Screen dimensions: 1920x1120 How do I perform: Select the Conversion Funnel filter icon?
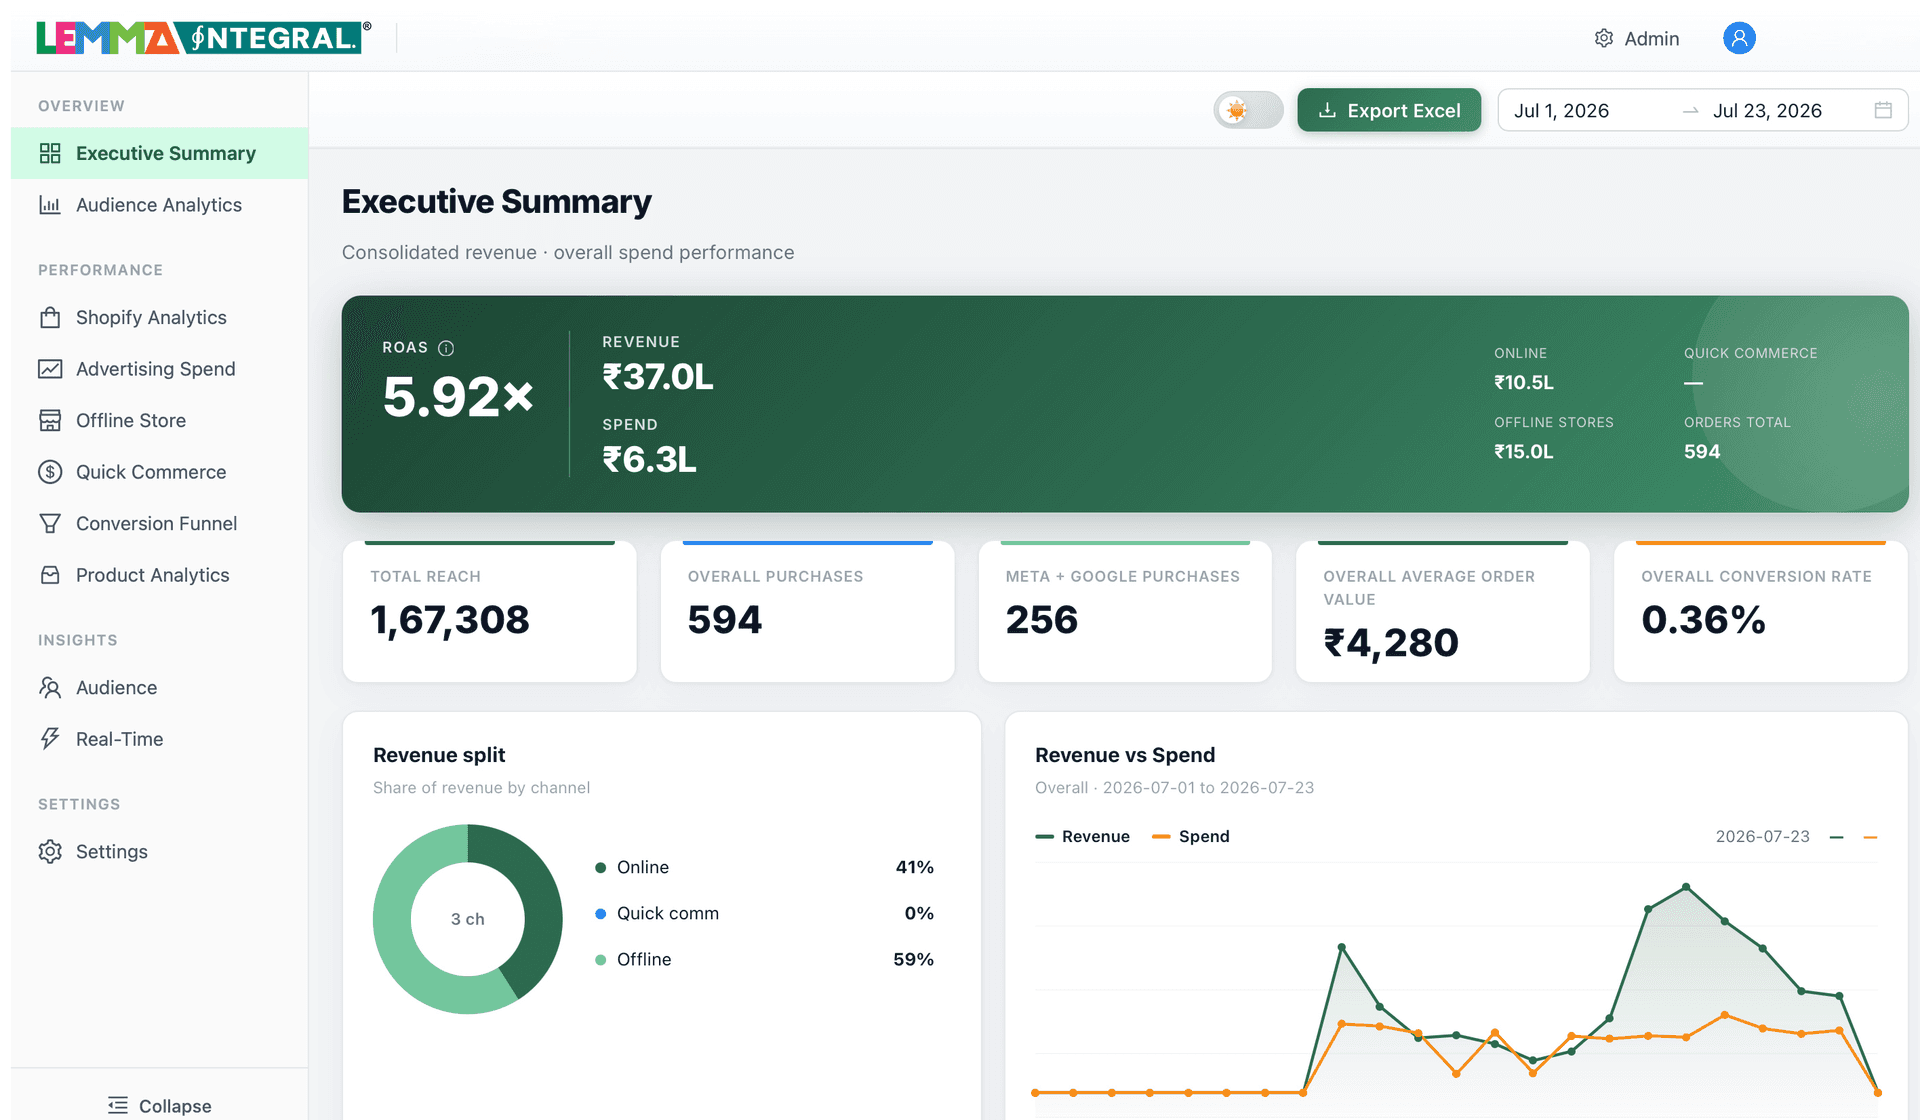50,523
